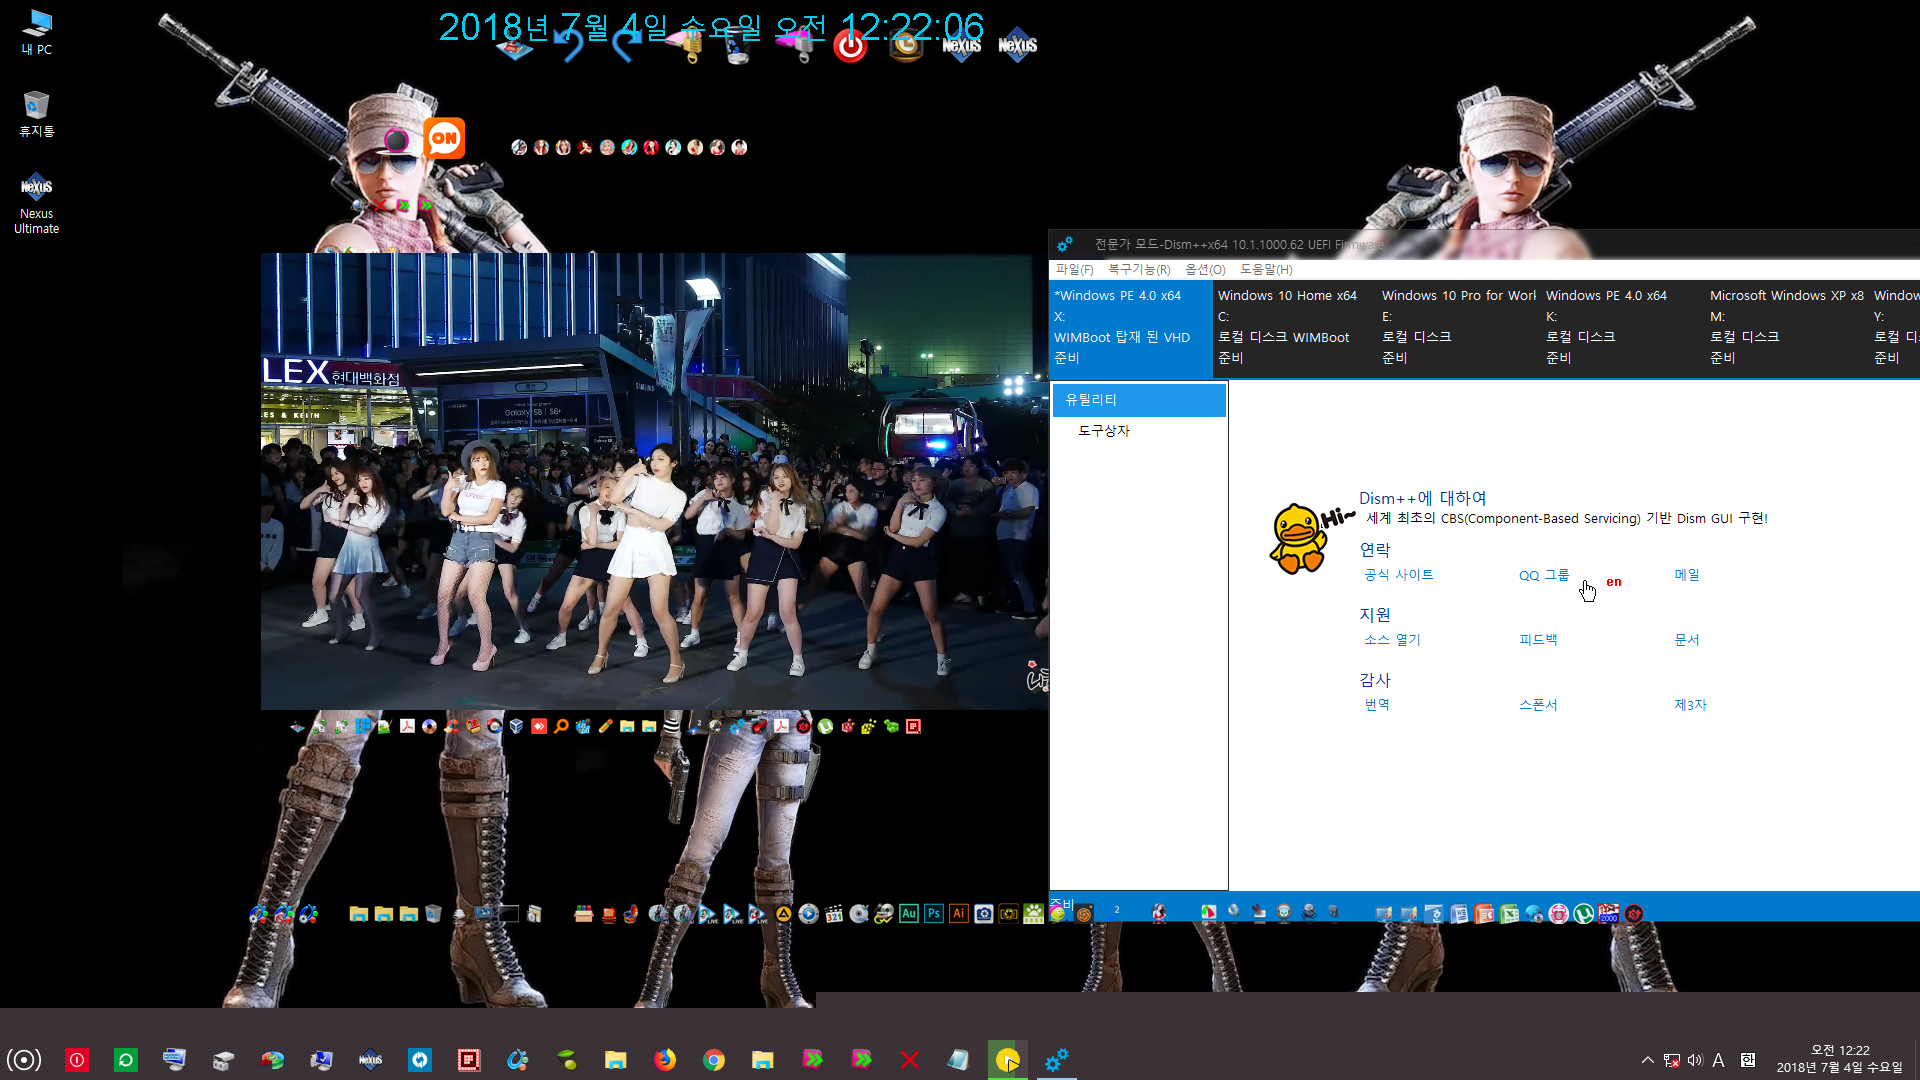The height and width of the screenshot is (1080, 1920).
Task: Launch Excel from the blue dock strip
Action: (1509, 913)
